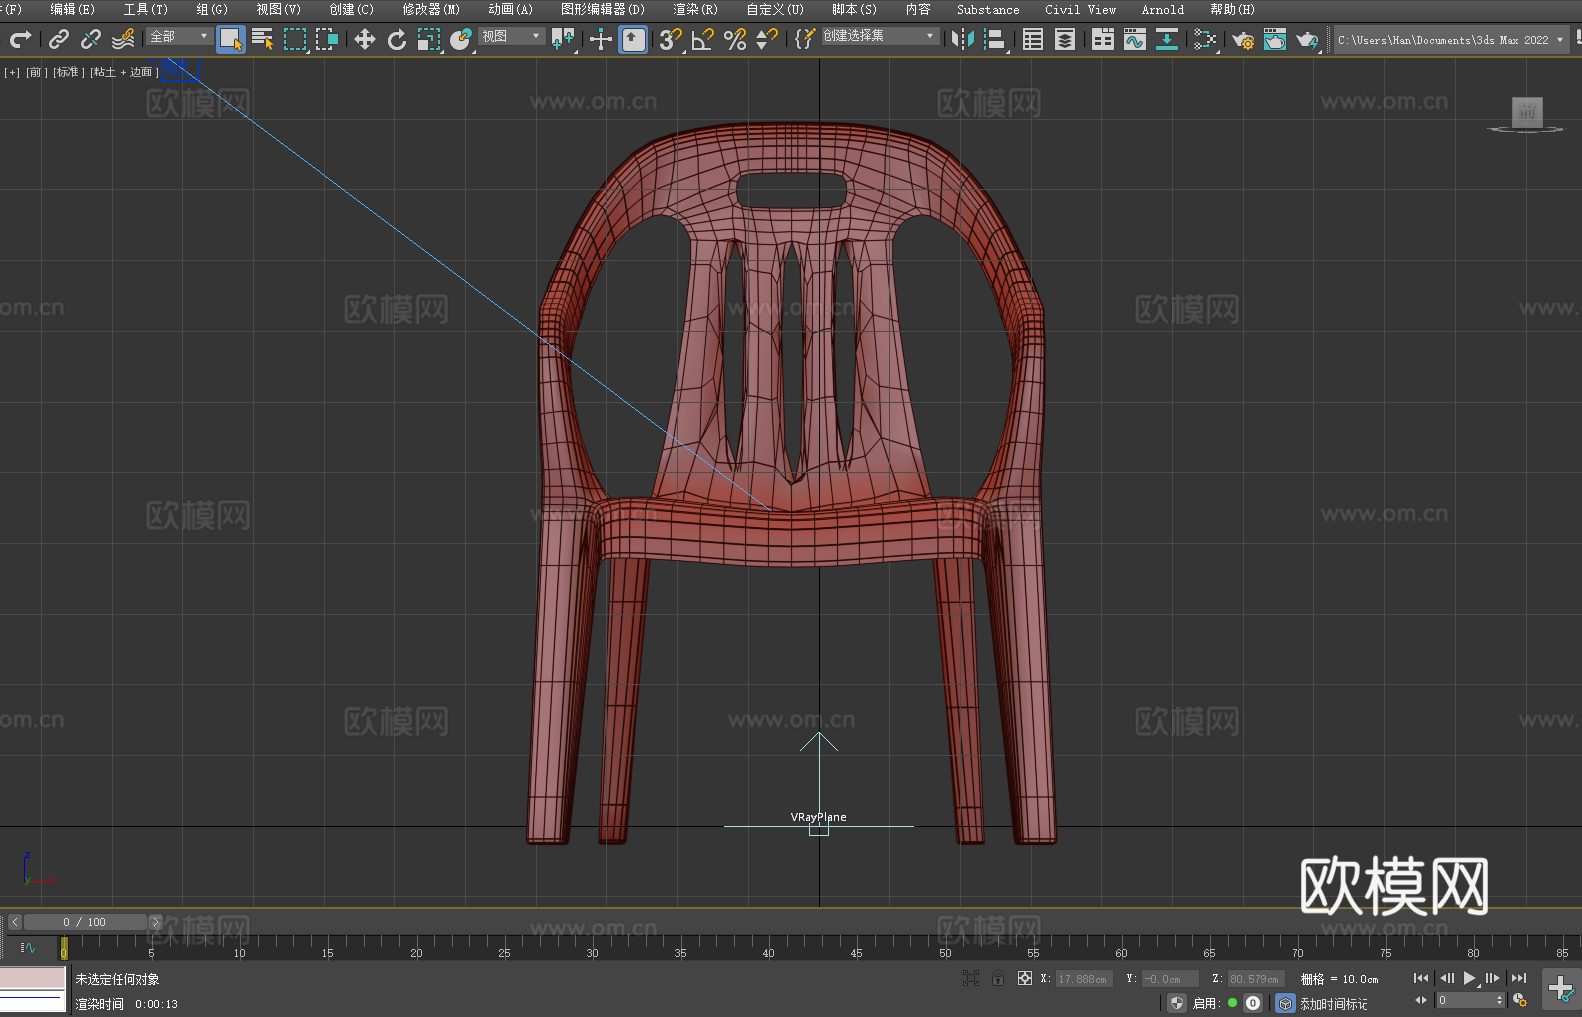1582x1017 pixels.
Task: Click Use Pivot Point Center icon
Action: 563,39
